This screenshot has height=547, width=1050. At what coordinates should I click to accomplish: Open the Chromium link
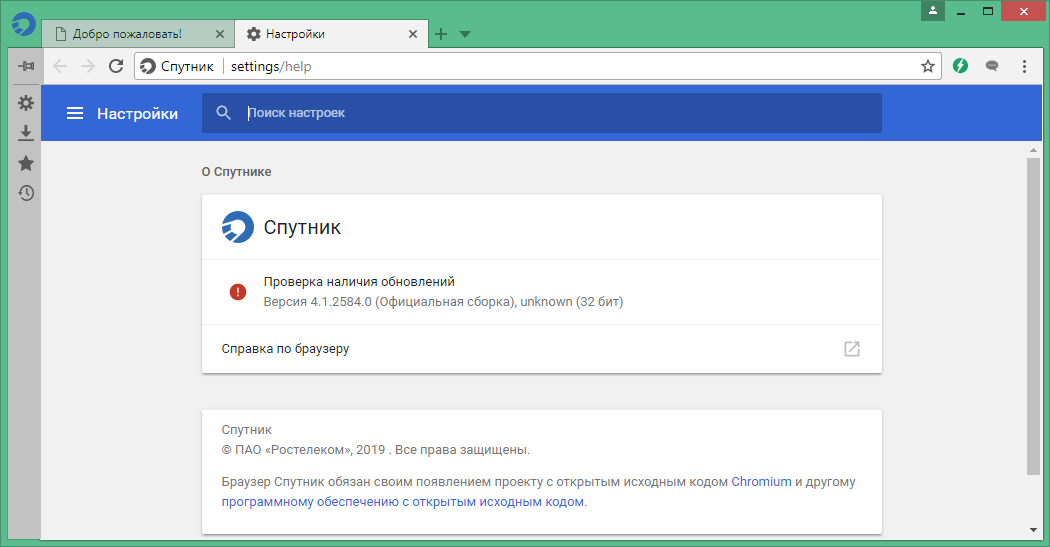click(x=761, y=481)
